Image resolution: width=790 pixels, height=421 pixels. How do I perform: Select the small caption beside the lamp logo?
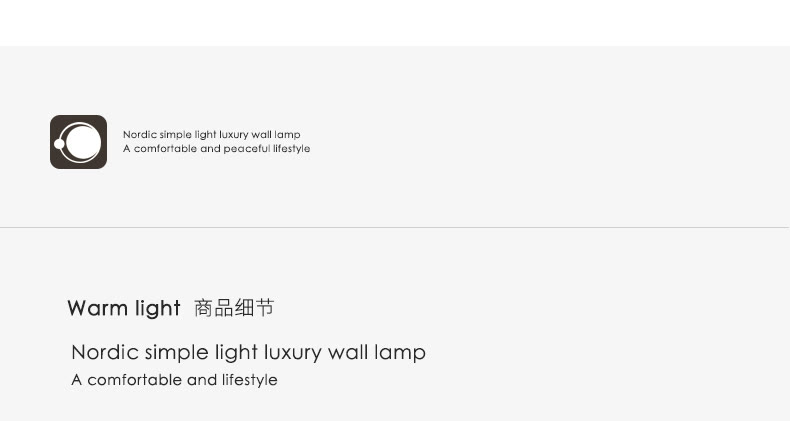(x=217, y=142)
